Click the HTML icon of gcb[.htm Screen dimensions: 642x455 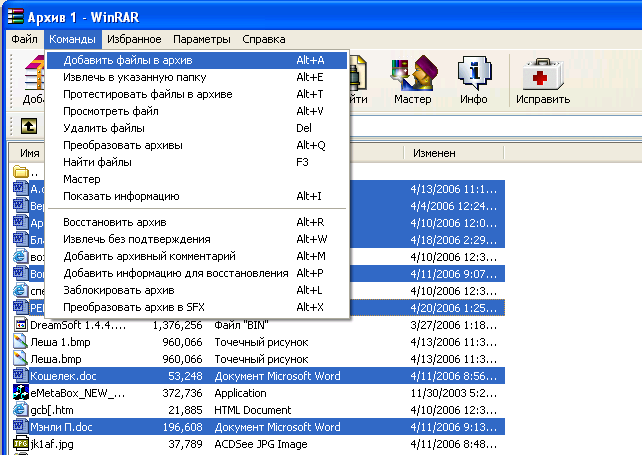[20, 410]
